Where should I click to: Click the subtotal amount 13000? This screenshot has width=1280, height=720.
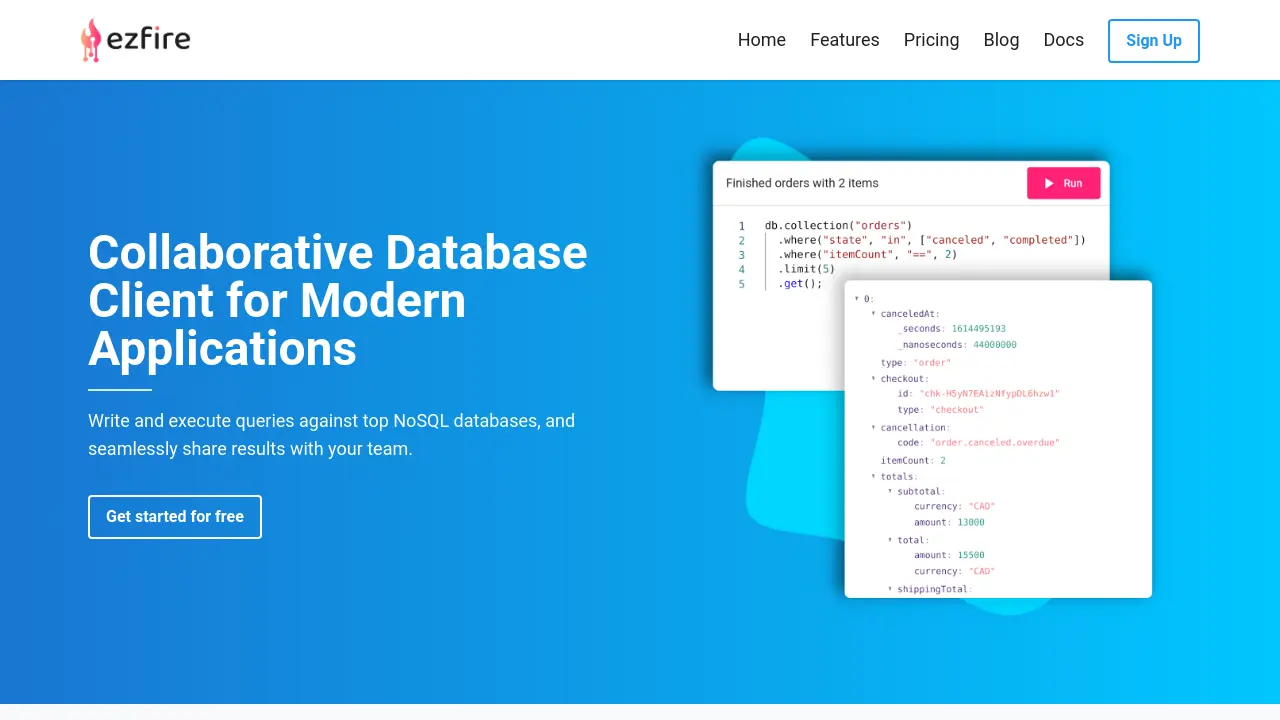pyautogui.click(x=971, y=523)
